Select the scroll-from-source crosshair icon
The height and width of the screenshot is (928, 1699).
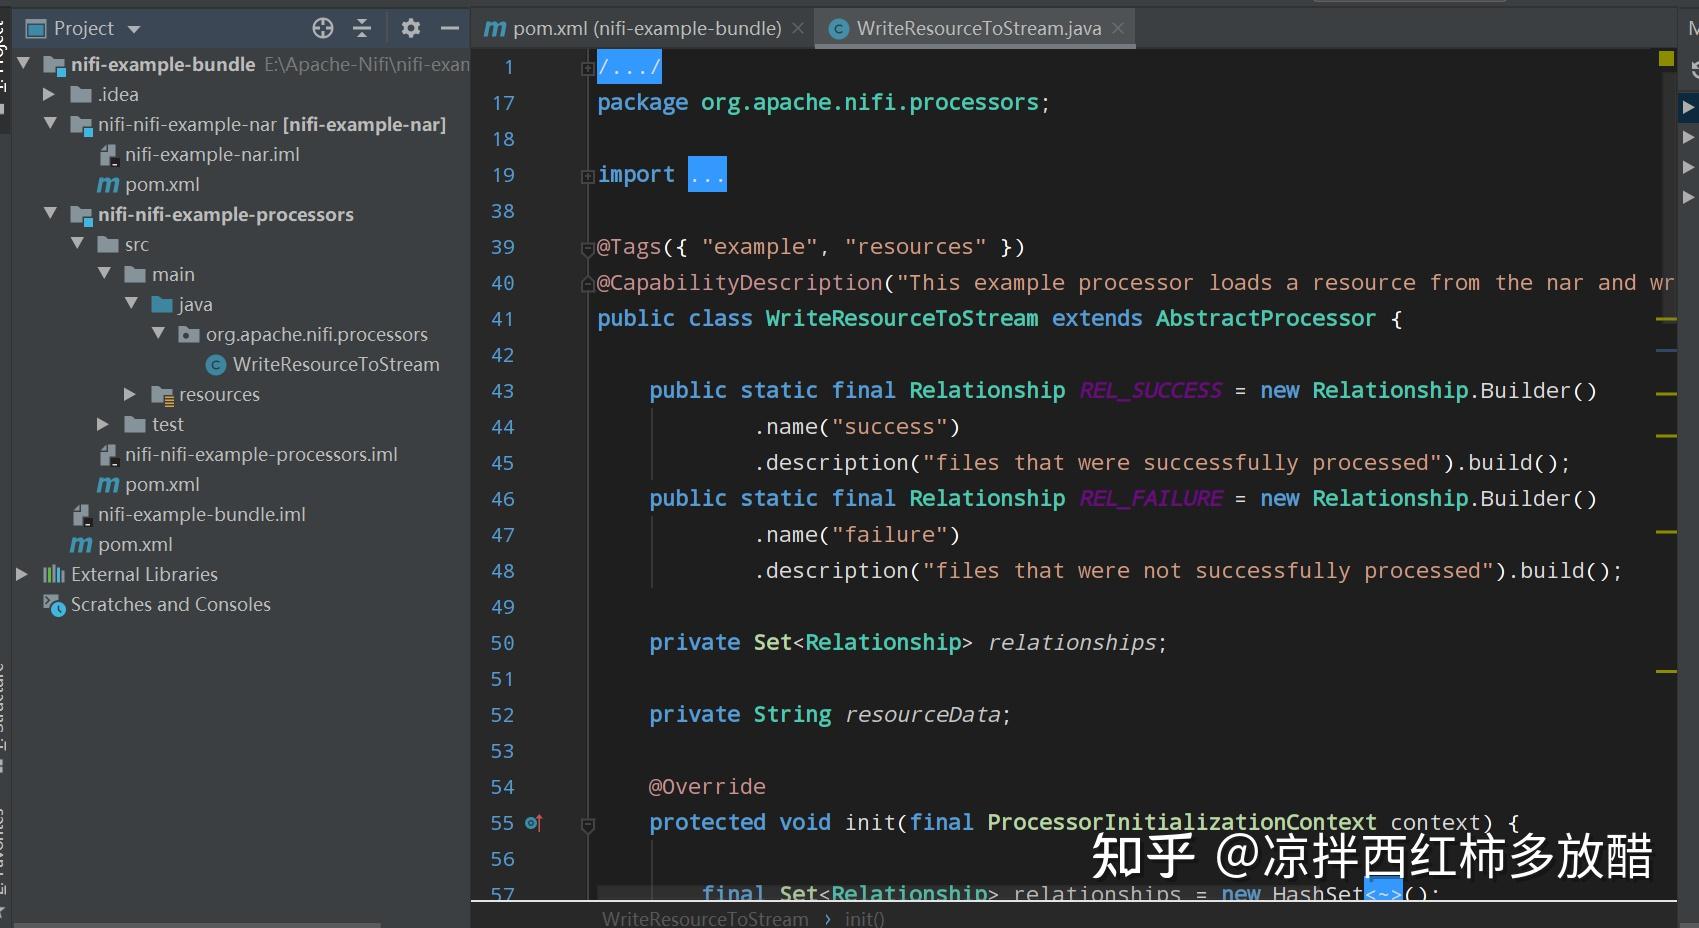pyautogui.click(x=322, y=28)
